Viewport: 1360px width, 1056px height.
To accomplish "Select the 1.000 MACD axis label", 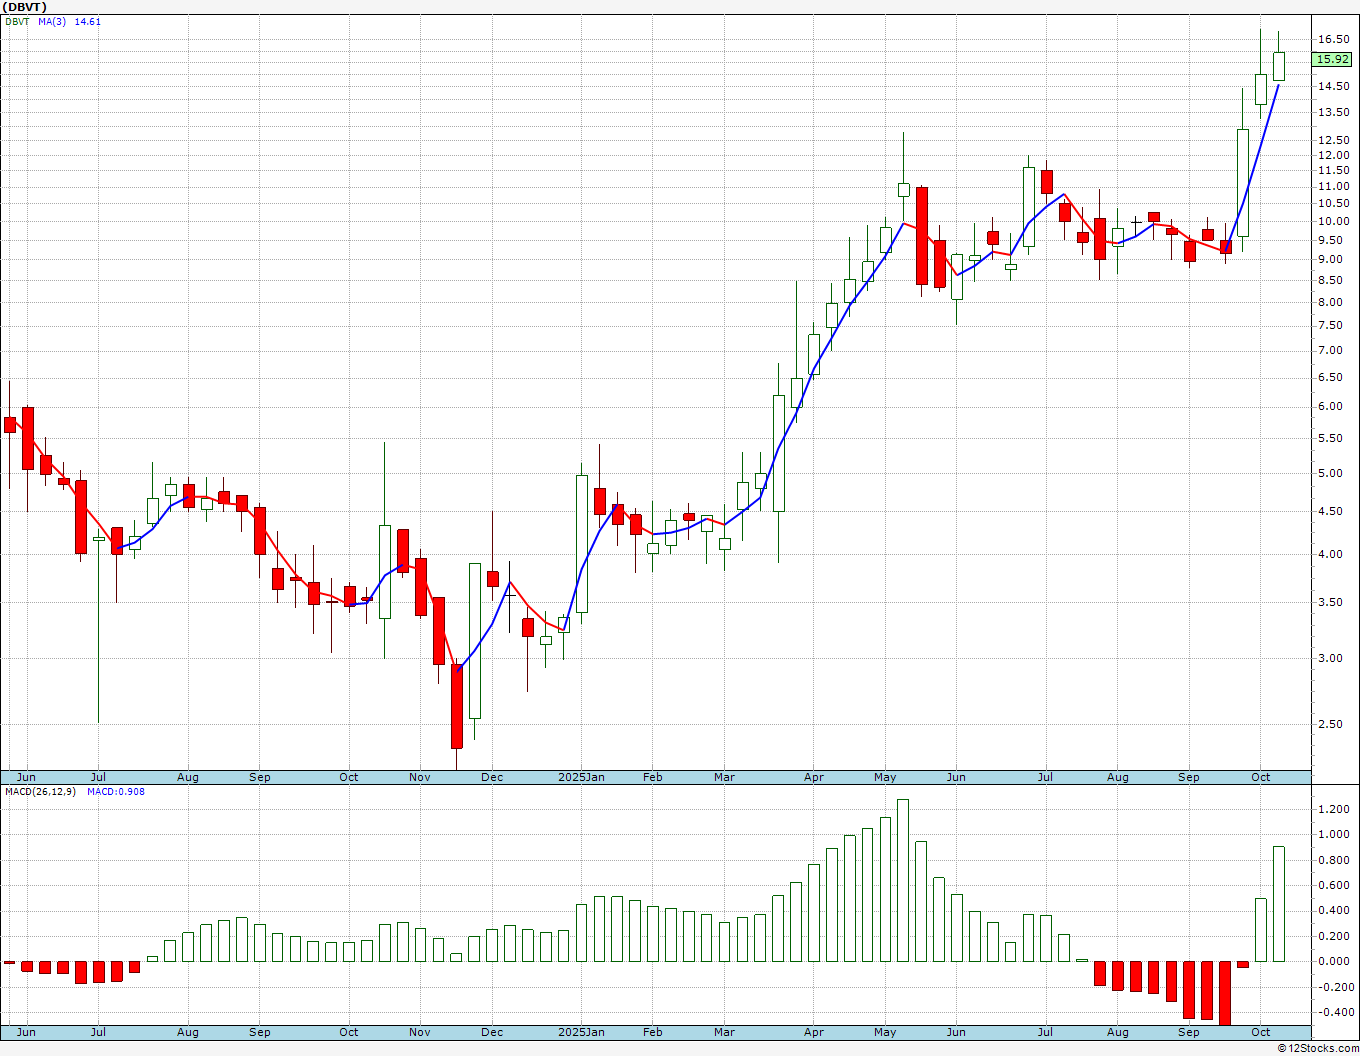I will click(x=1334, y=835).
